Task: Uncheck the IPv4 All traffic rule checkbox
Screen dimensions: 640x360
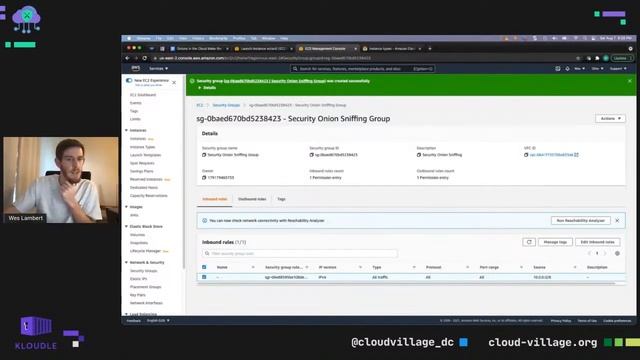Action: point(204,277)
